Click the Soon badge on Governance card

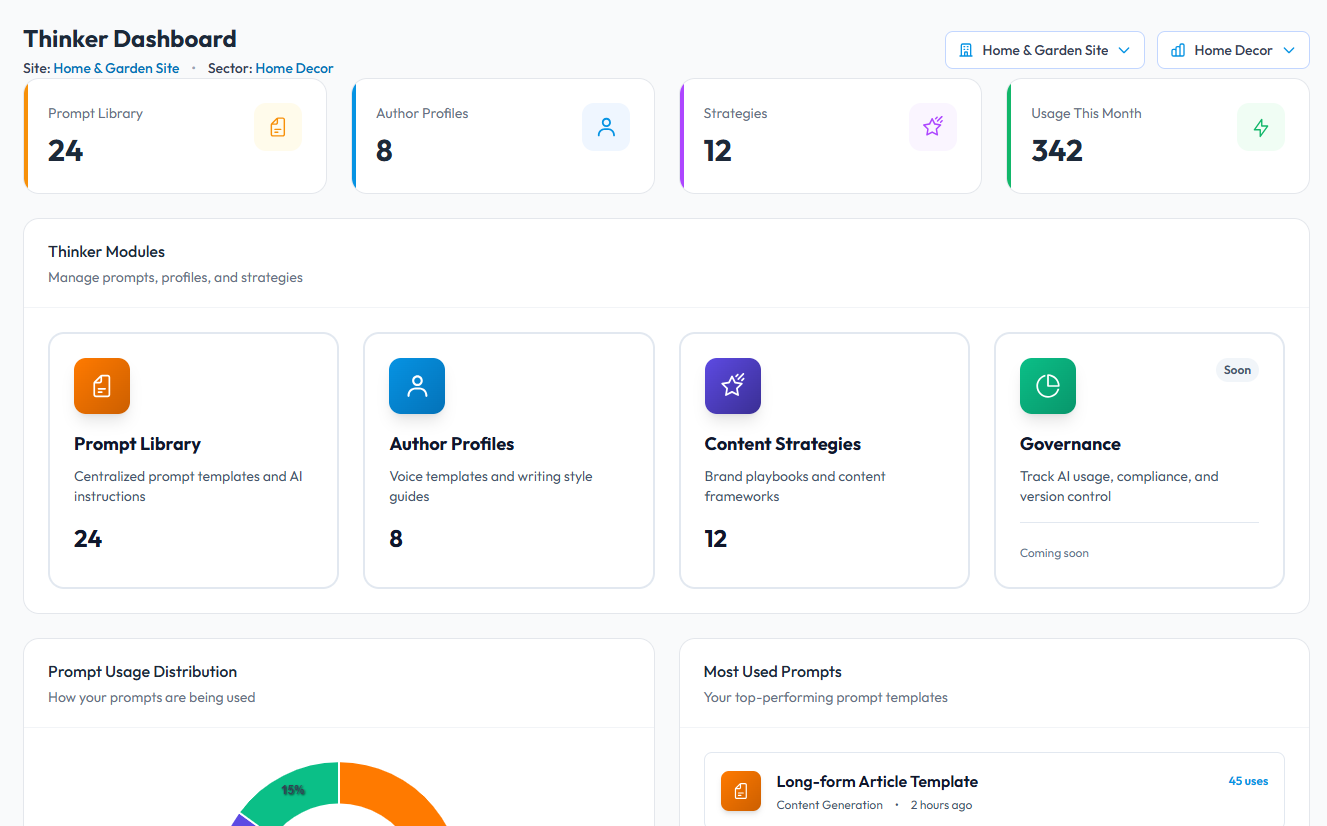(x=1237, y=370)
